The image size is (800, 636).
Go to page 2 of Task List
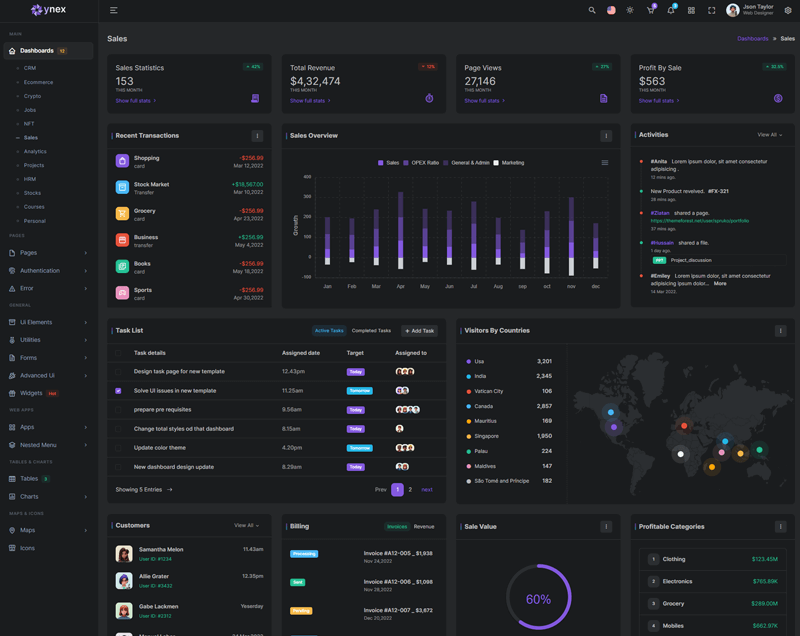[410, 490]
